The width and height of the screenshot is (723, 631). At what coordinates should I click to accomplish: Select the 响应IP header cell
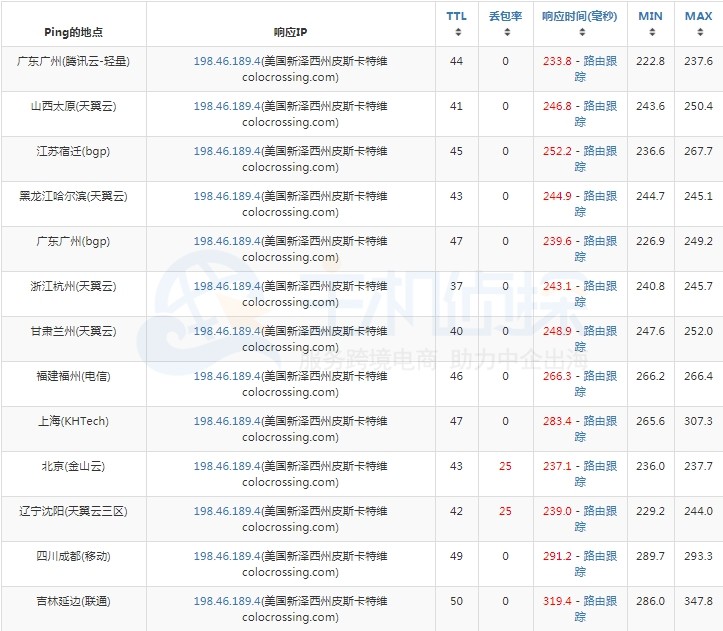point(291,24)
